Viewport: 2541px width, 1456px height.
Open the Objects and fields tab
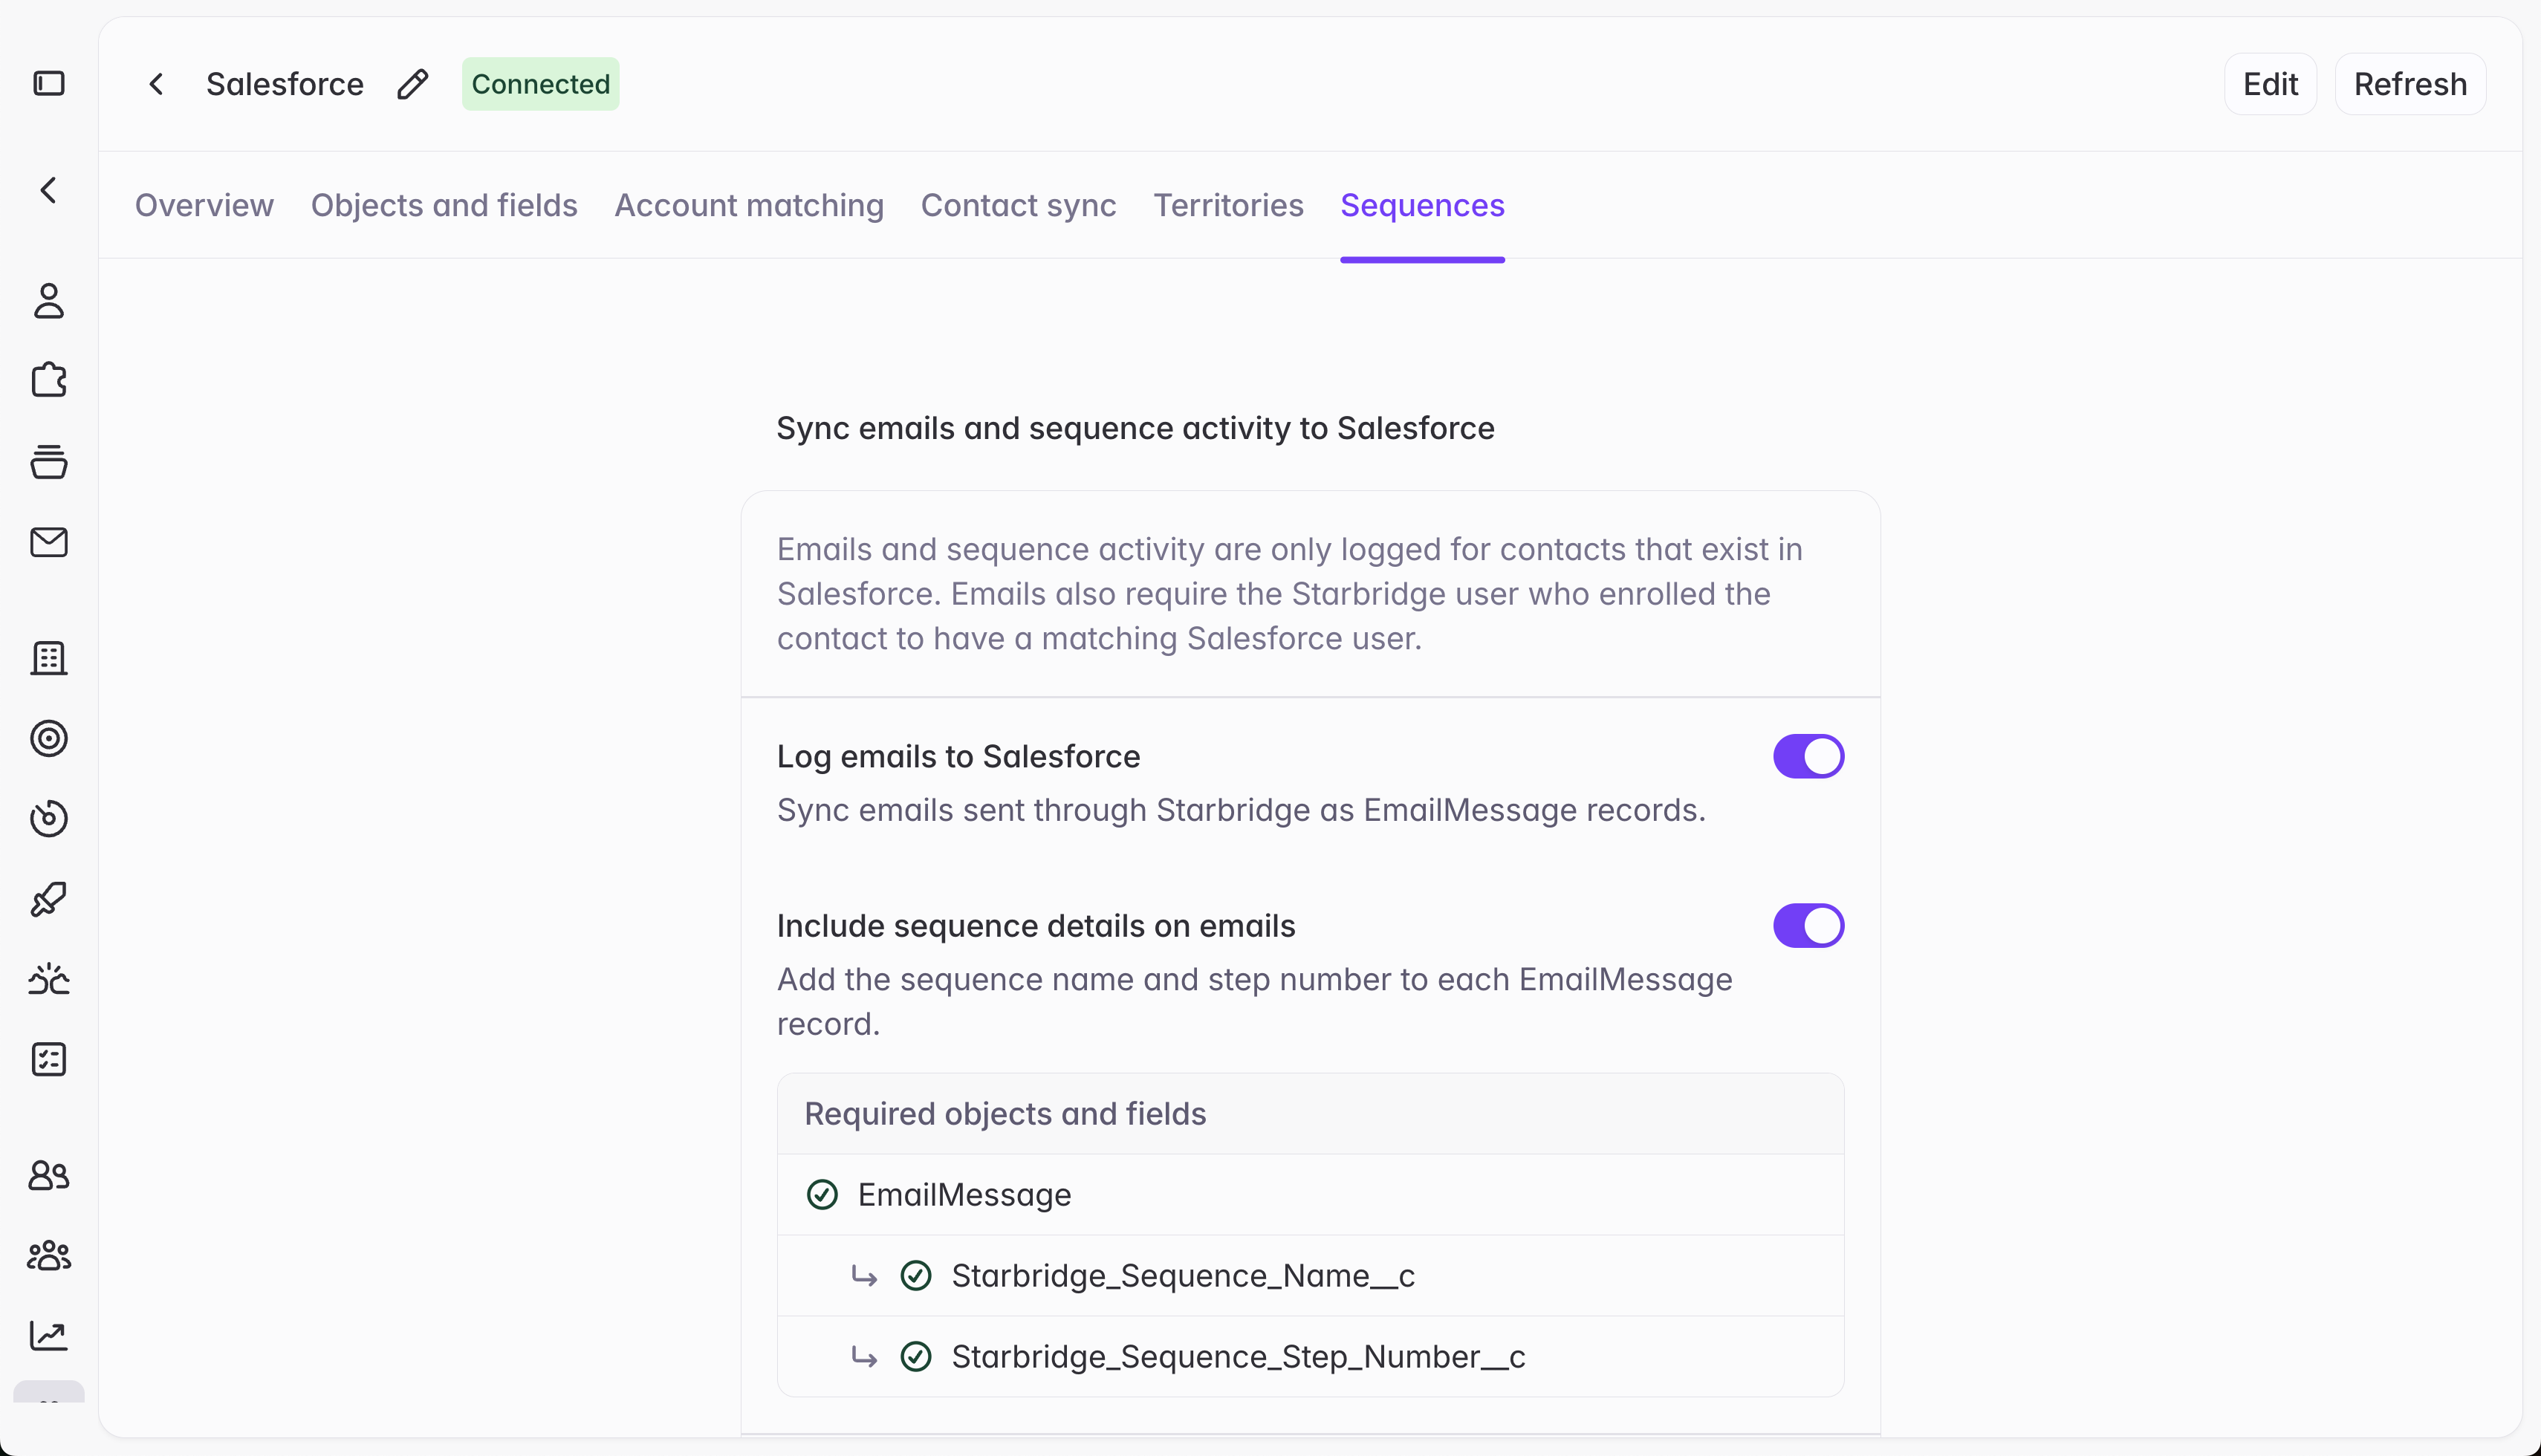click(x=444, y=205)
